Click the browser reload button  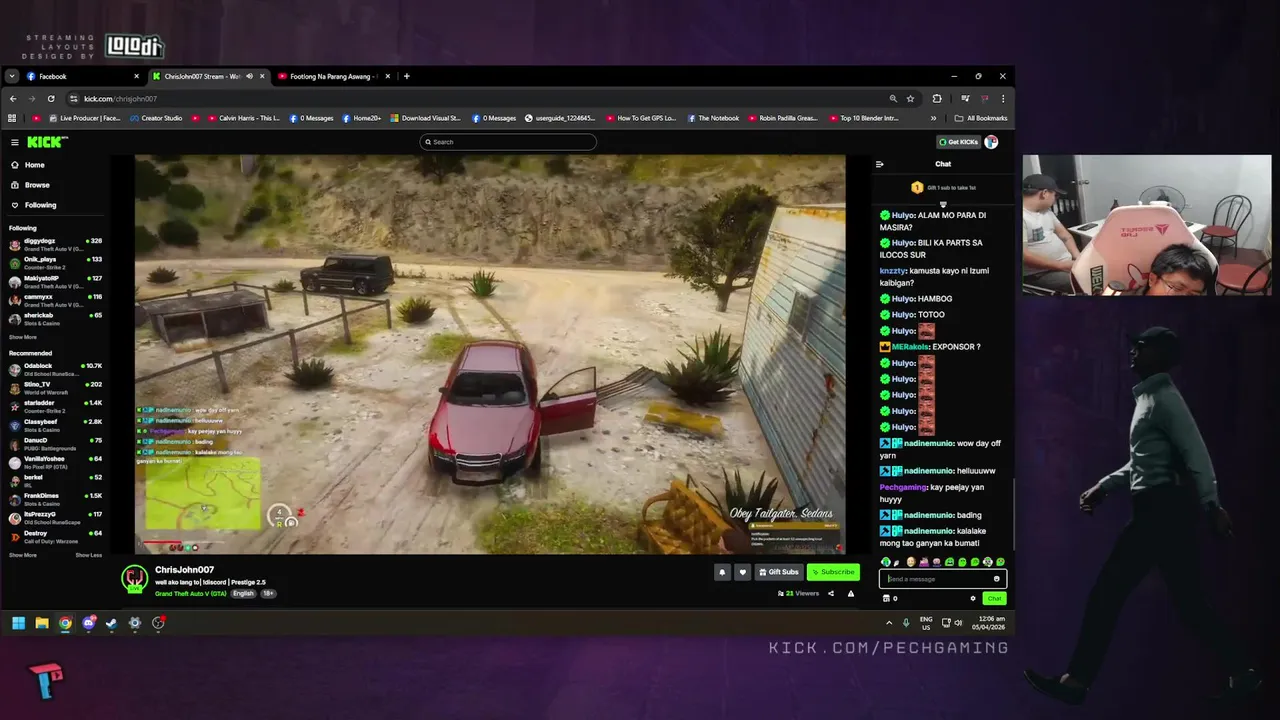(51, 99)
